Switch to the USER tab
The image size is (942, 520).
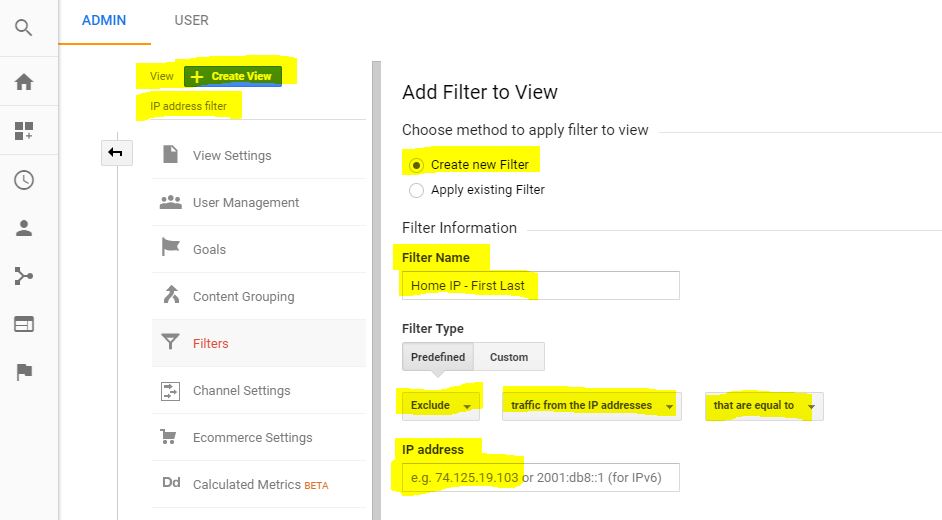pyautogui.click(x=191, y=20)
